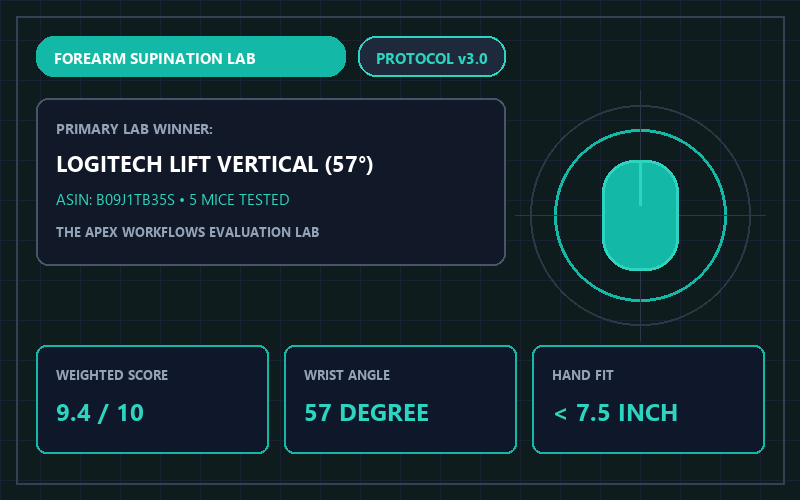Click the scroll wheel line on mouse

click(x=640, y=184)
